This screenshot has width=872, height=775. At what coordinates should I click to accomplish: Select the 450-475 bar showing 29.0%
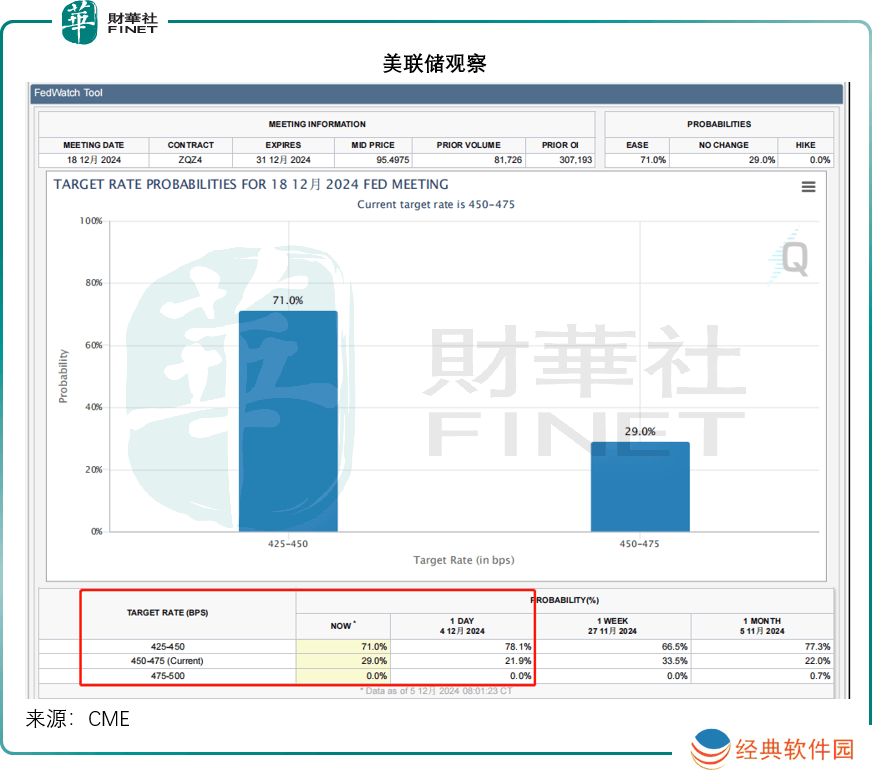640,486
